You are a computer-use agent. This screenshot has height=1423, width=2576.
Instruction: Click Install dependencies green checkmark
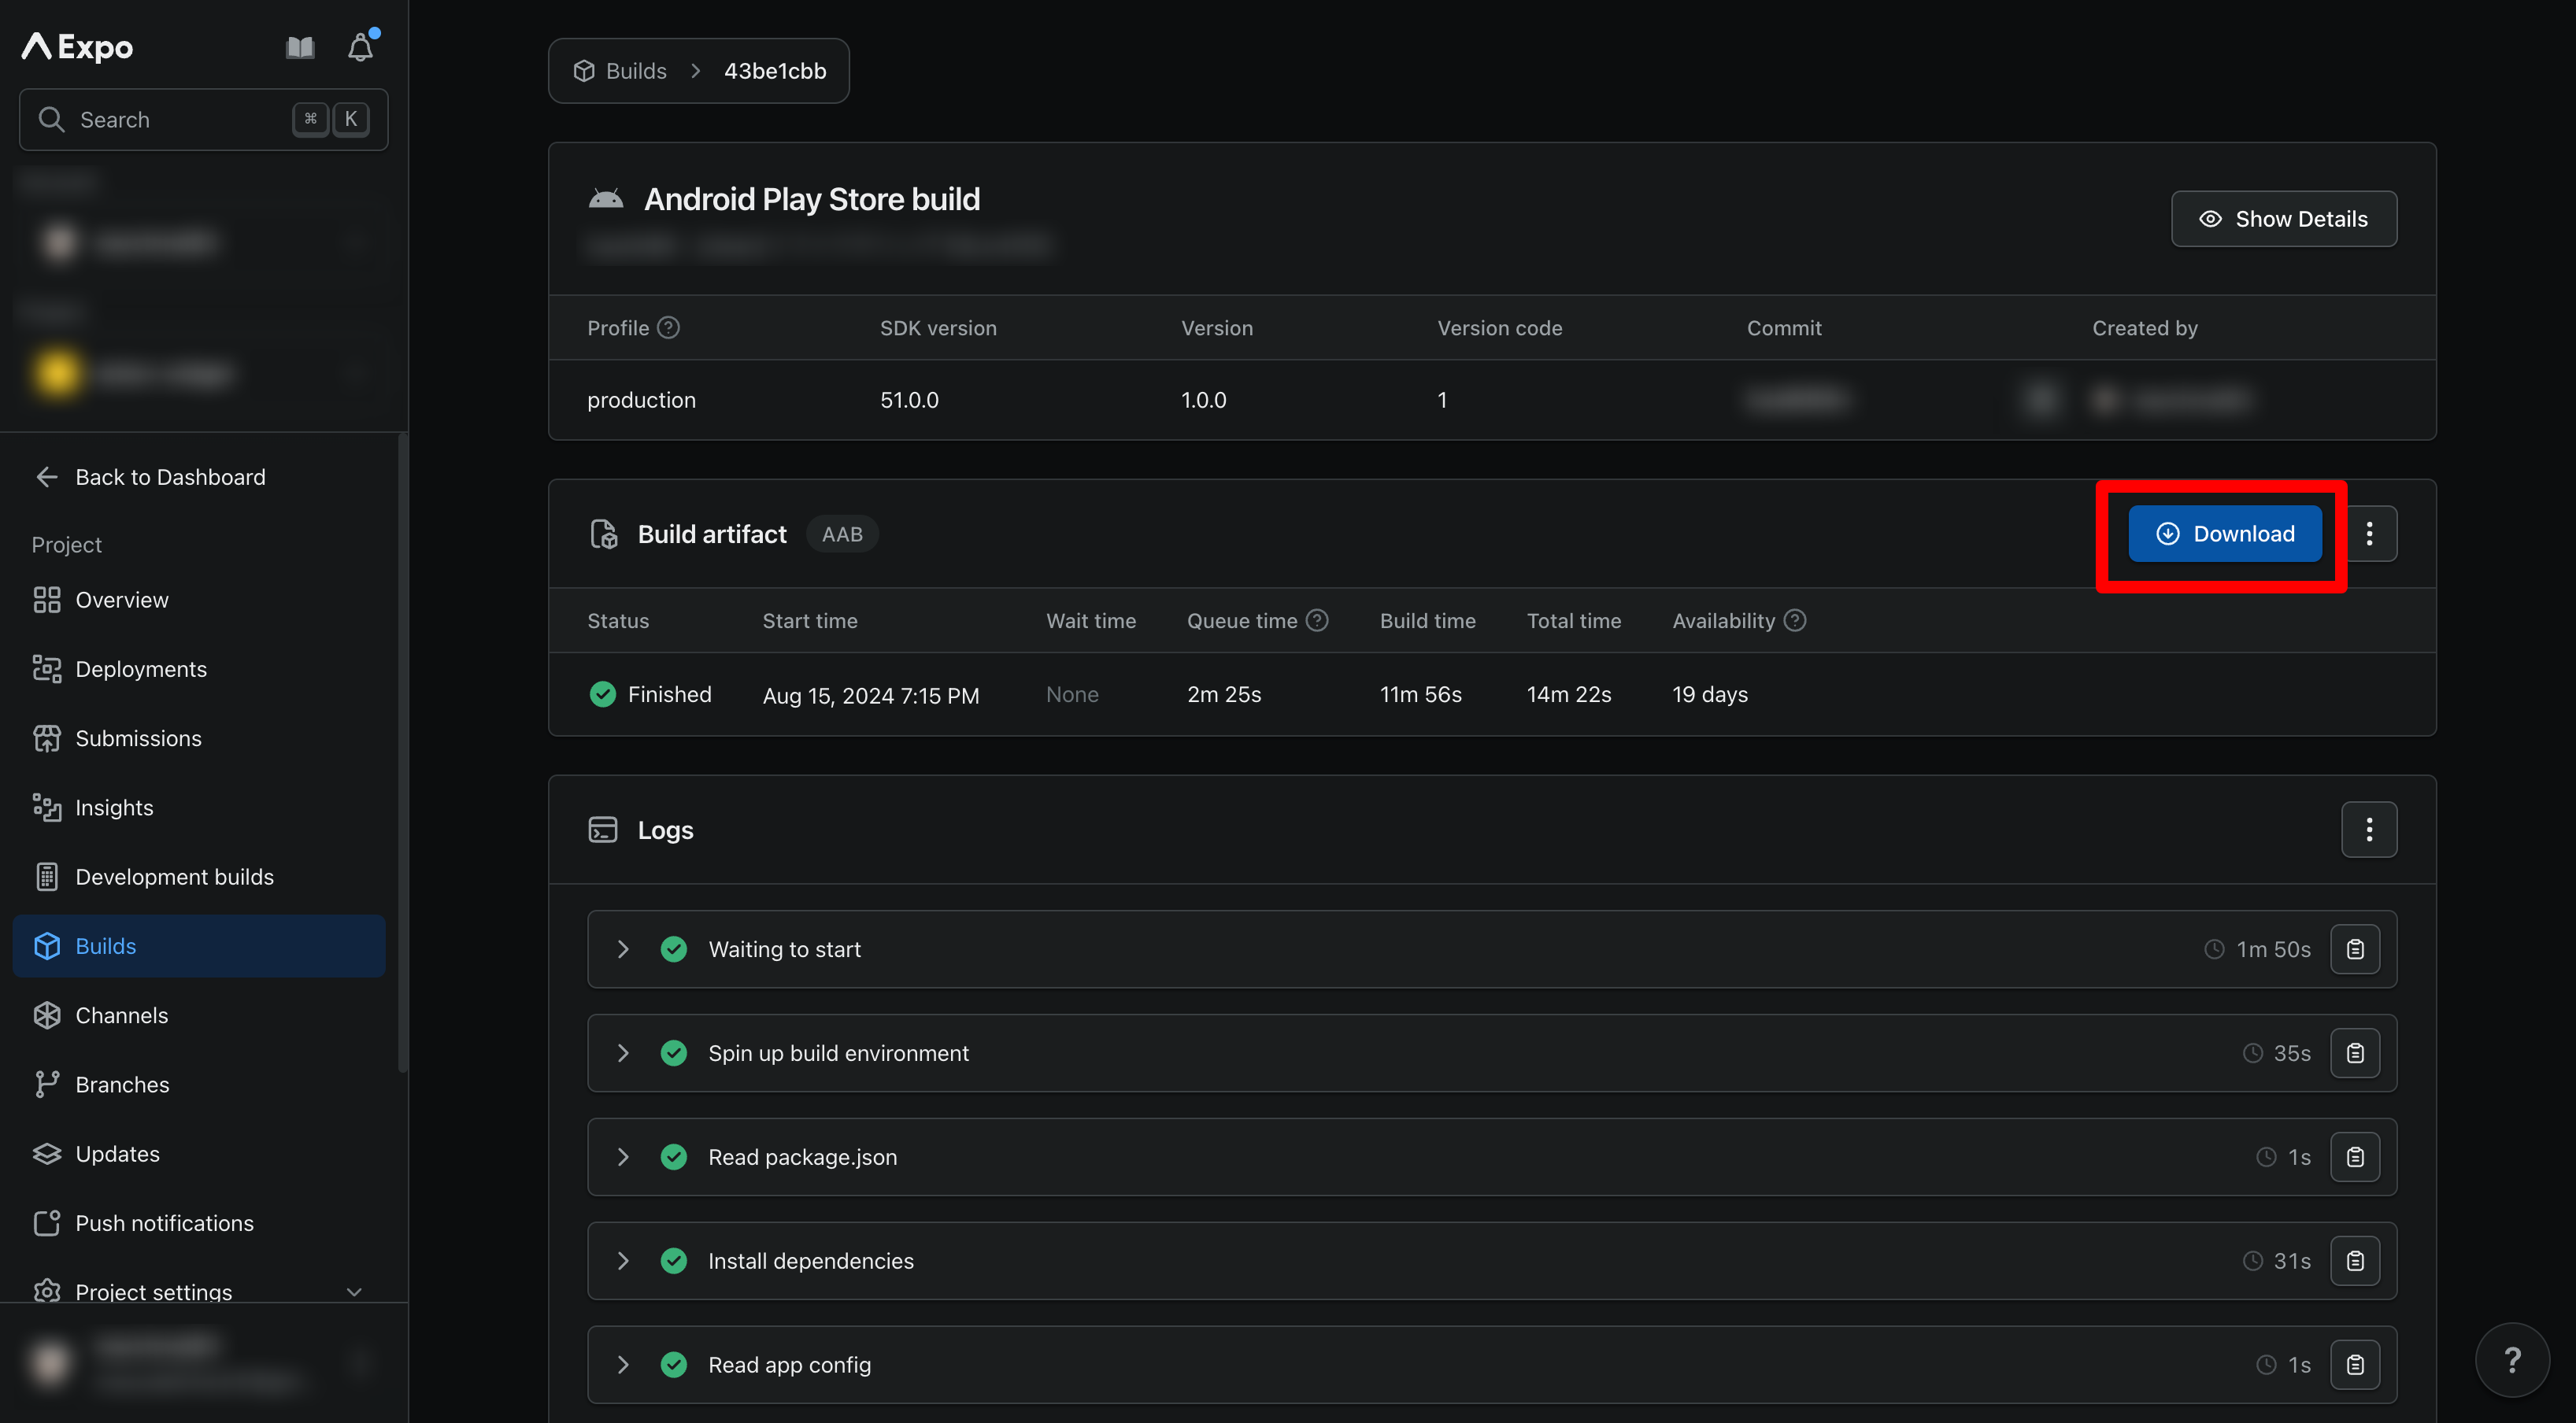click(x=674, y=1261)
